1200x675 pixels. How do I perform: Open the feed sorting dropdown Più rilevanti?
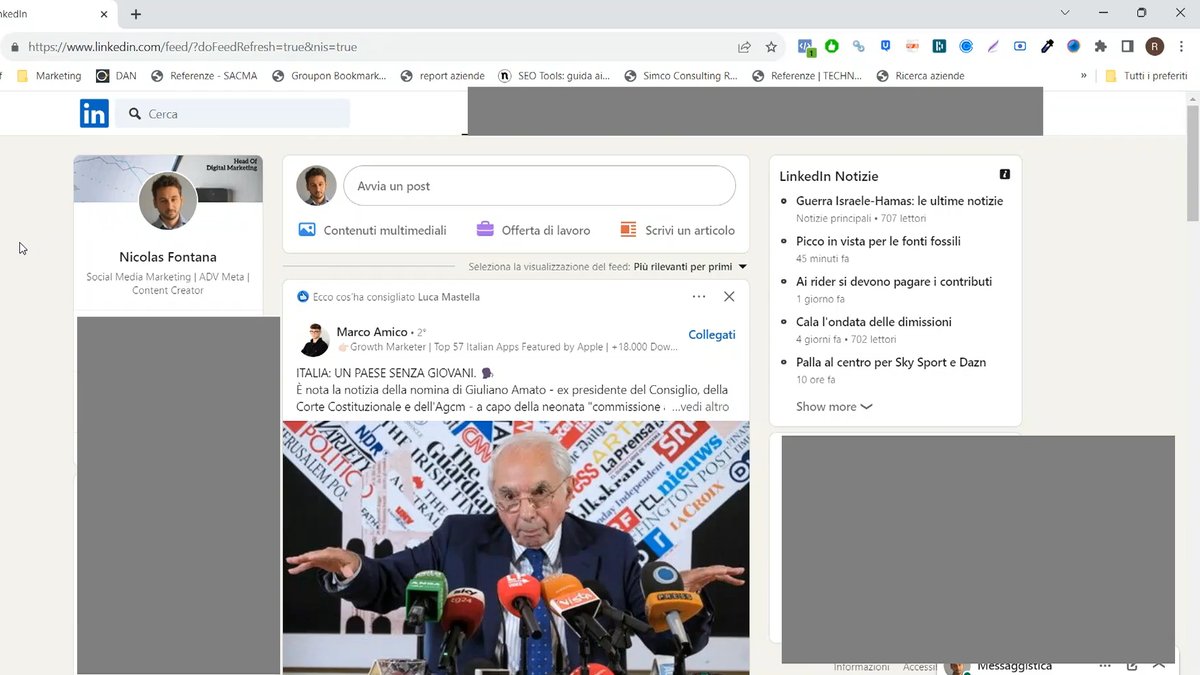pos(690,267)
